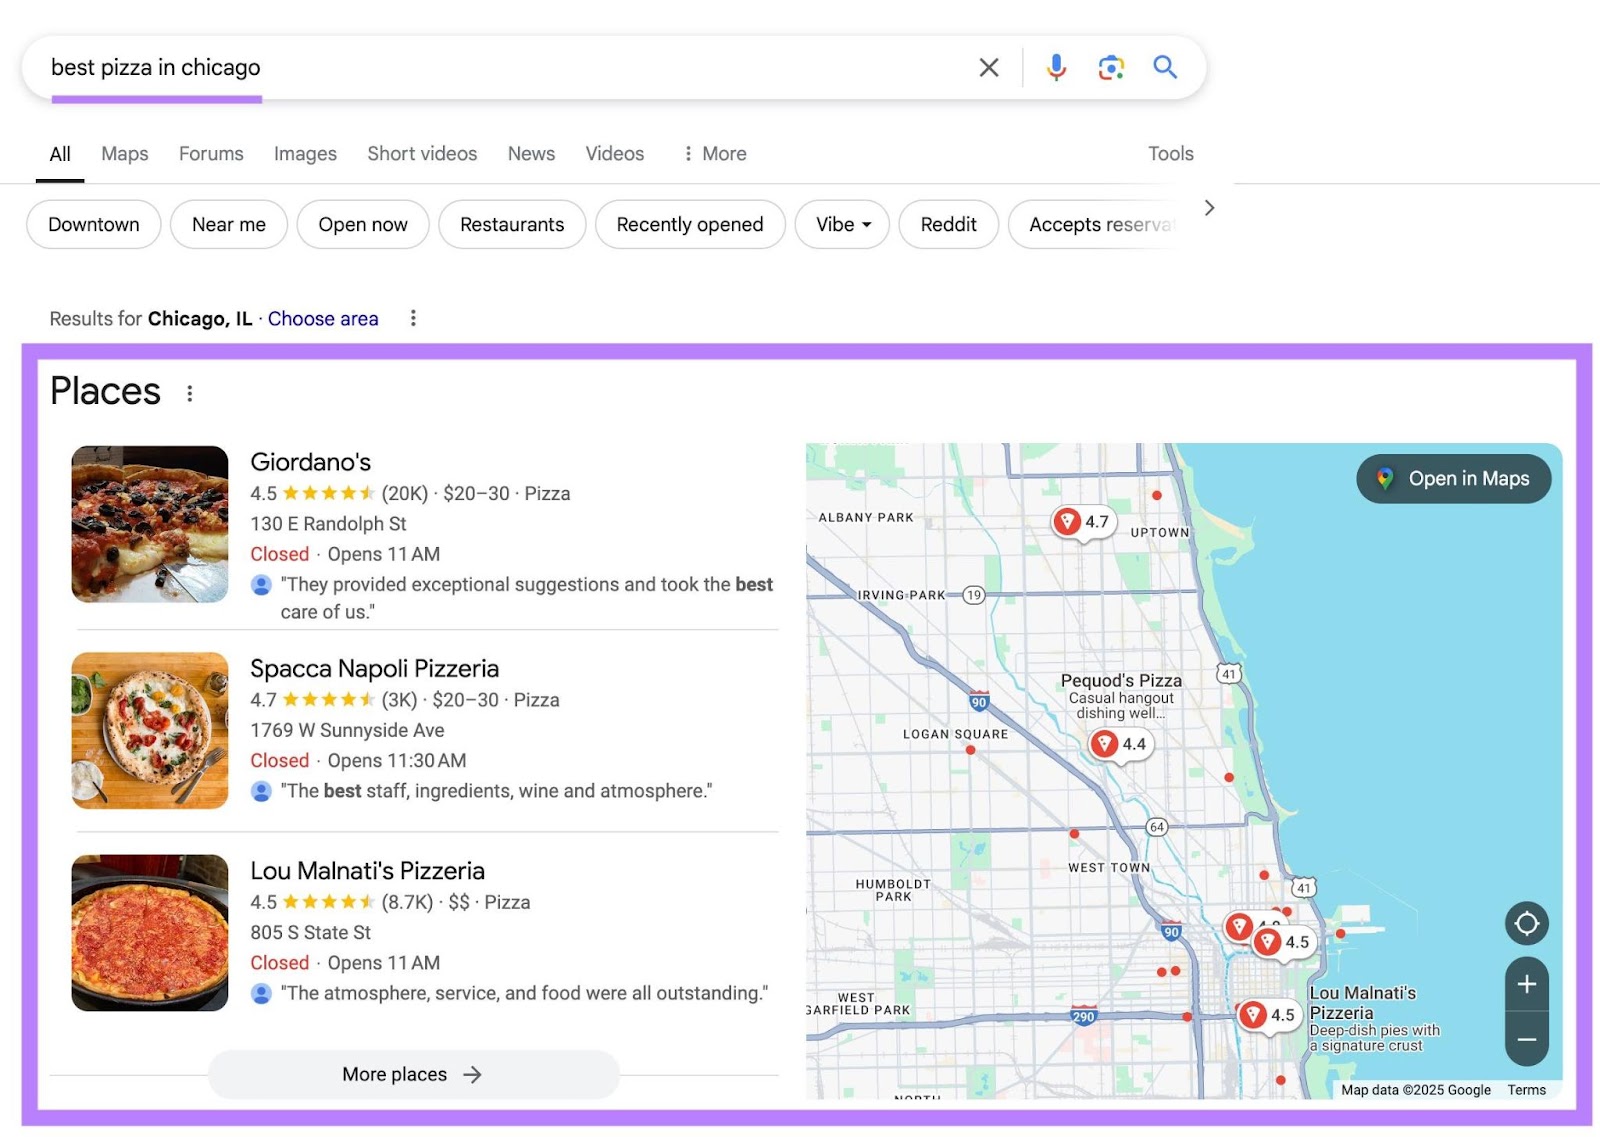Apply the Near me filter chip
This screenshot has height=1137, width=1600.
pyautogui.click(x=228, y=224)
